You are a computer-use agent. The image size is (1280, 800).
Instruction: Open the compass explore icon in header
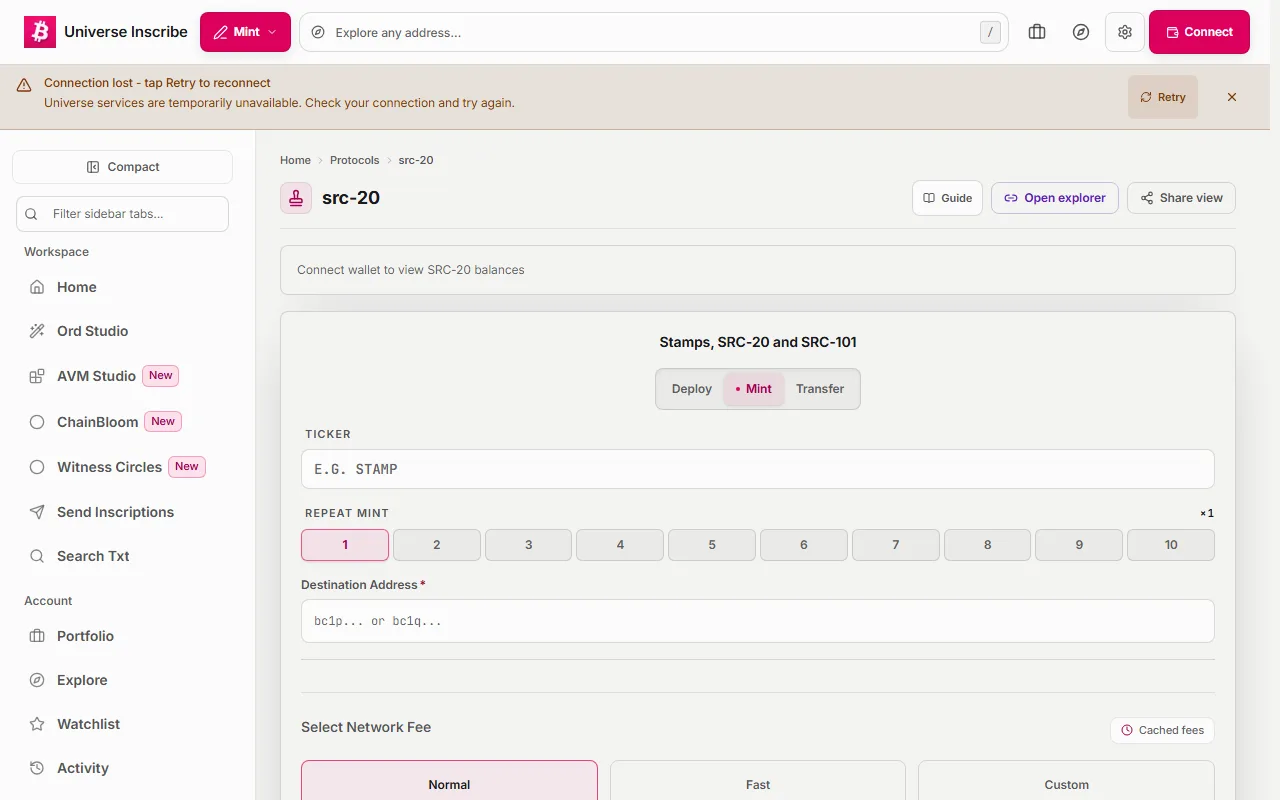(x=1081, y=32)
